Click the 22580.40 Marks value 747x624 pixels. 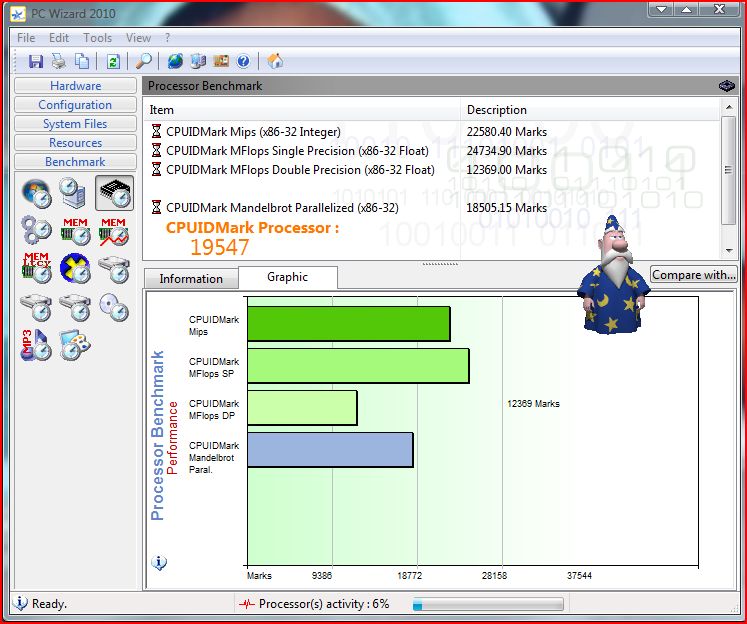click(x=506, y=132)
